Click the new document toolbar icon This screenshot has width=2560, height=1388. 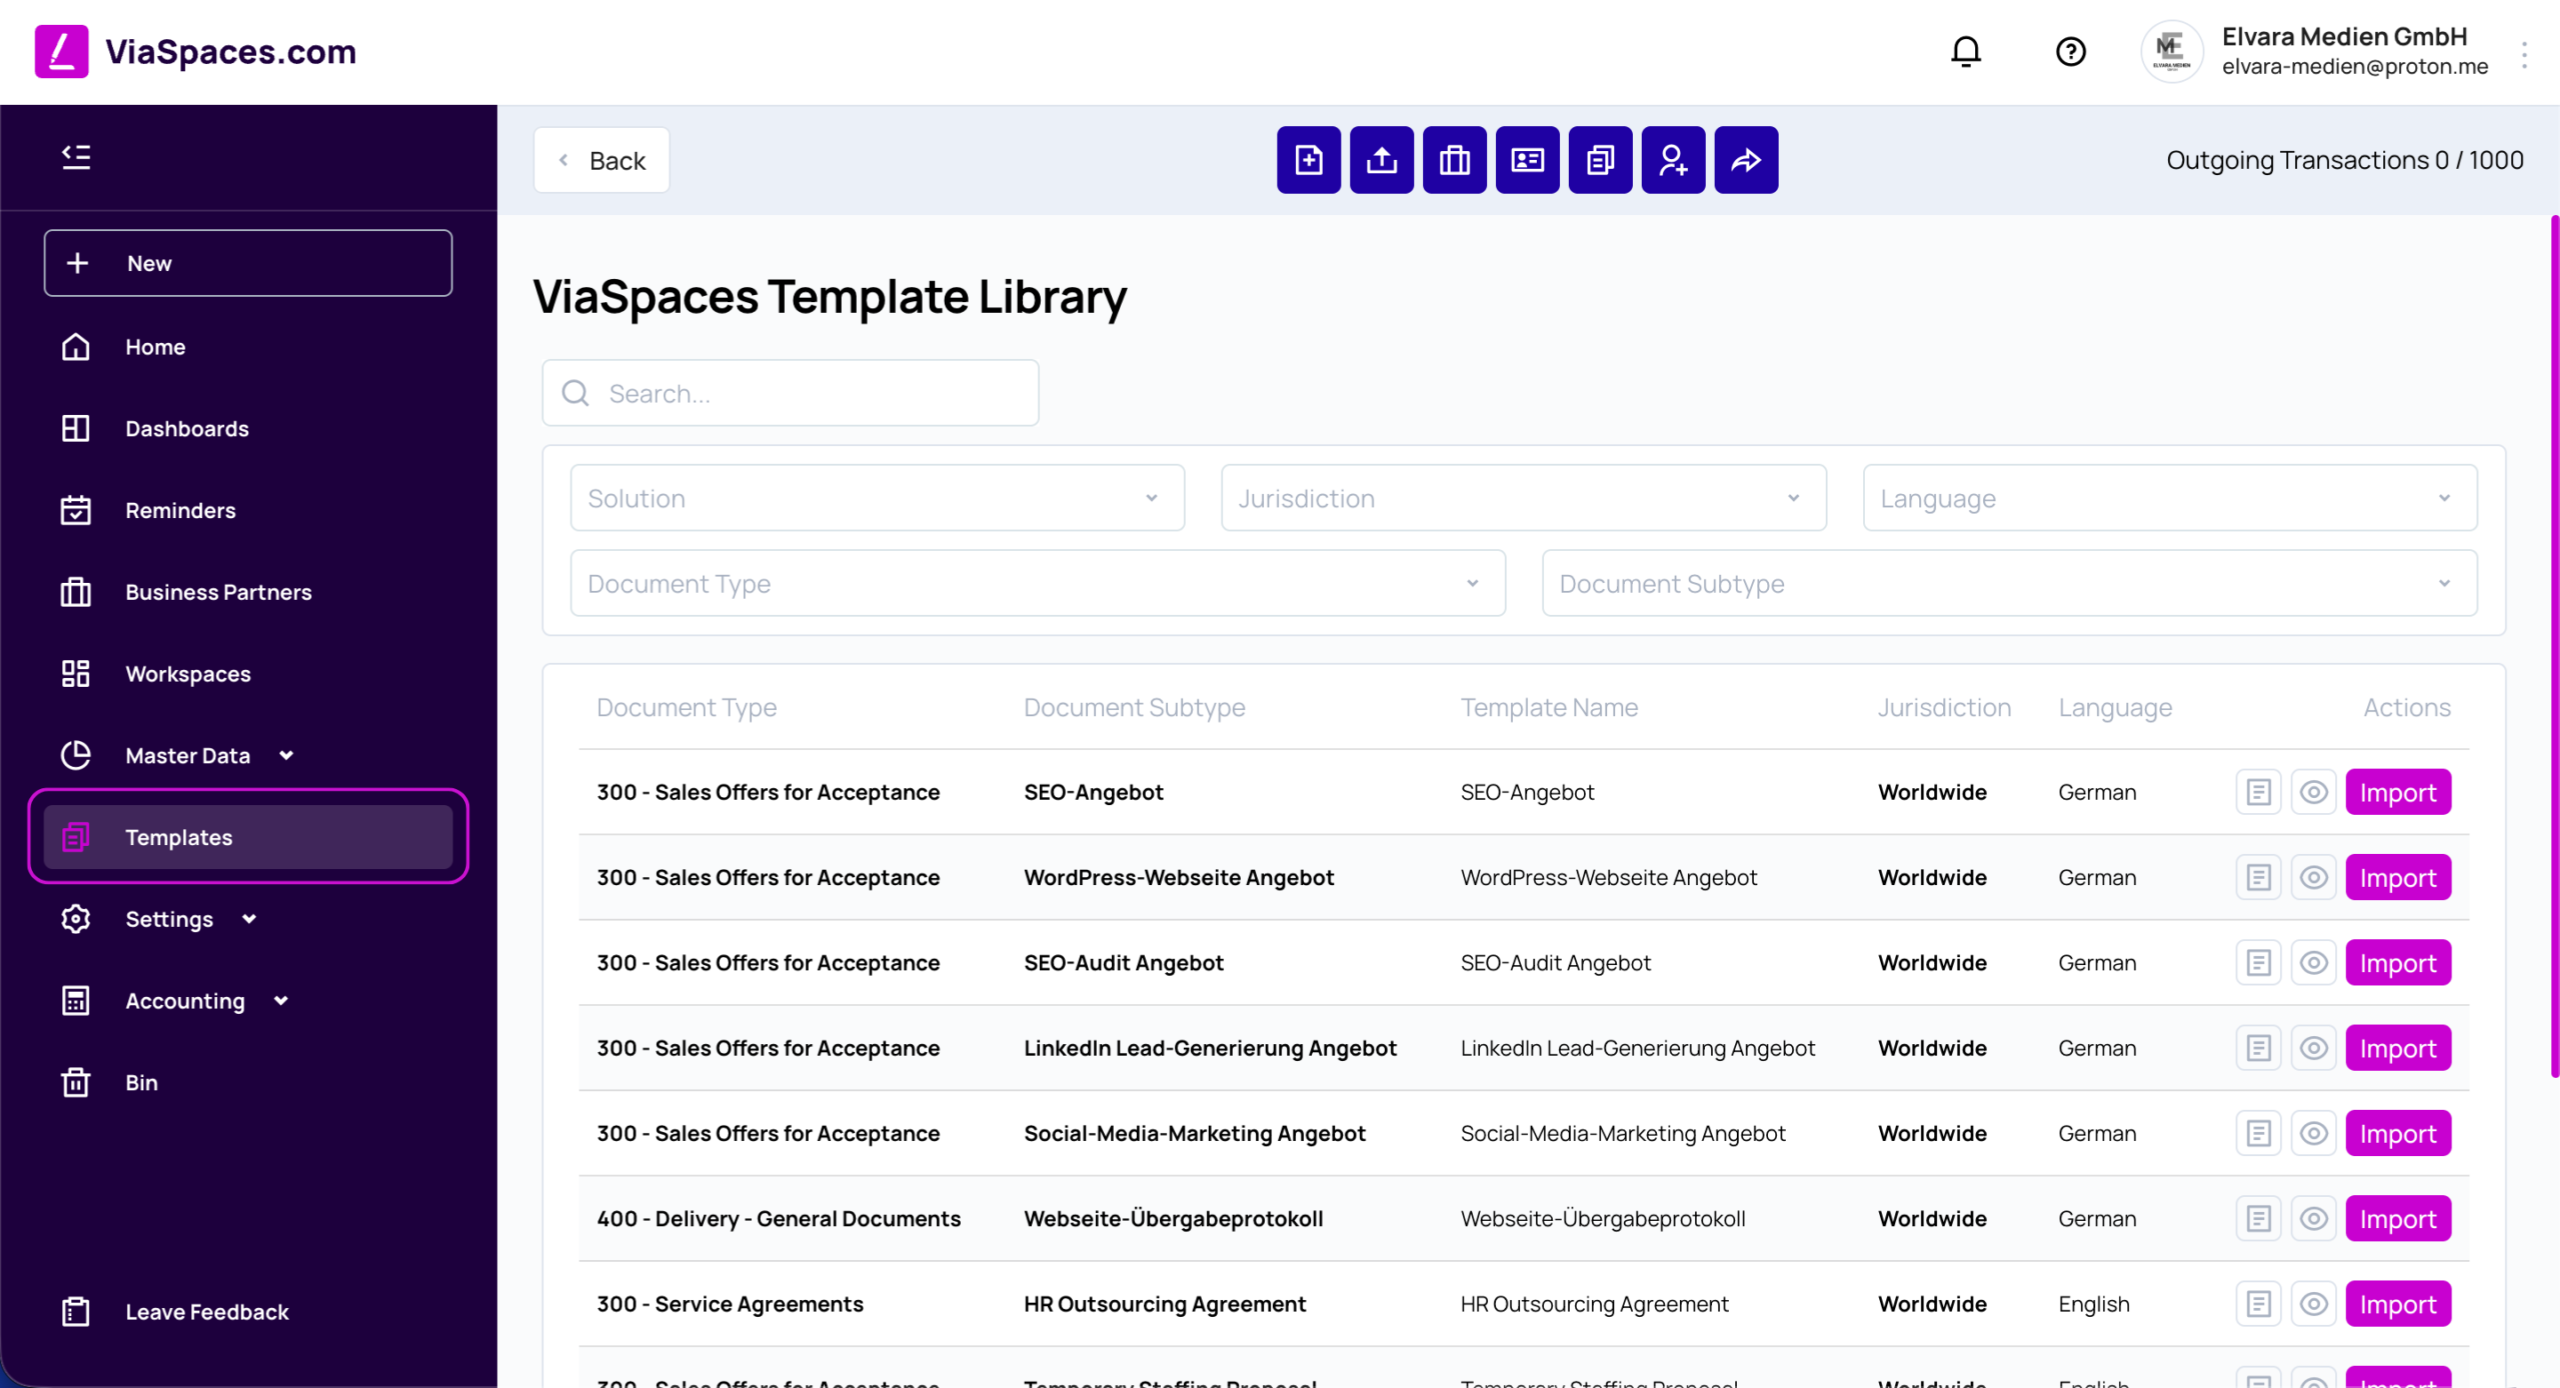point(1308,160)
